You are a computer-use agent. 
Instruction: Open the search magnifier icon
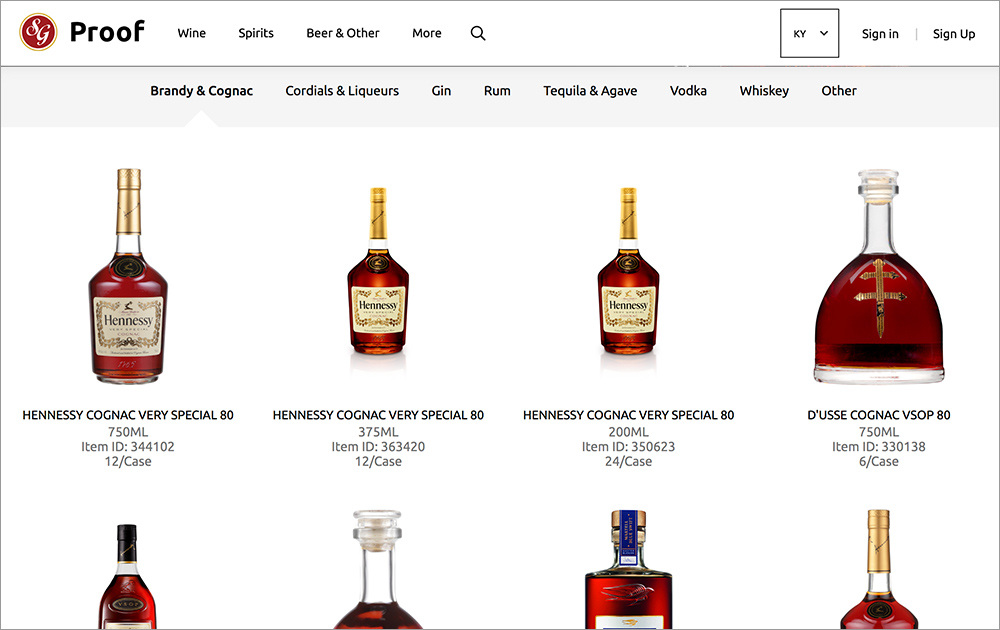[x=478, y=33]
